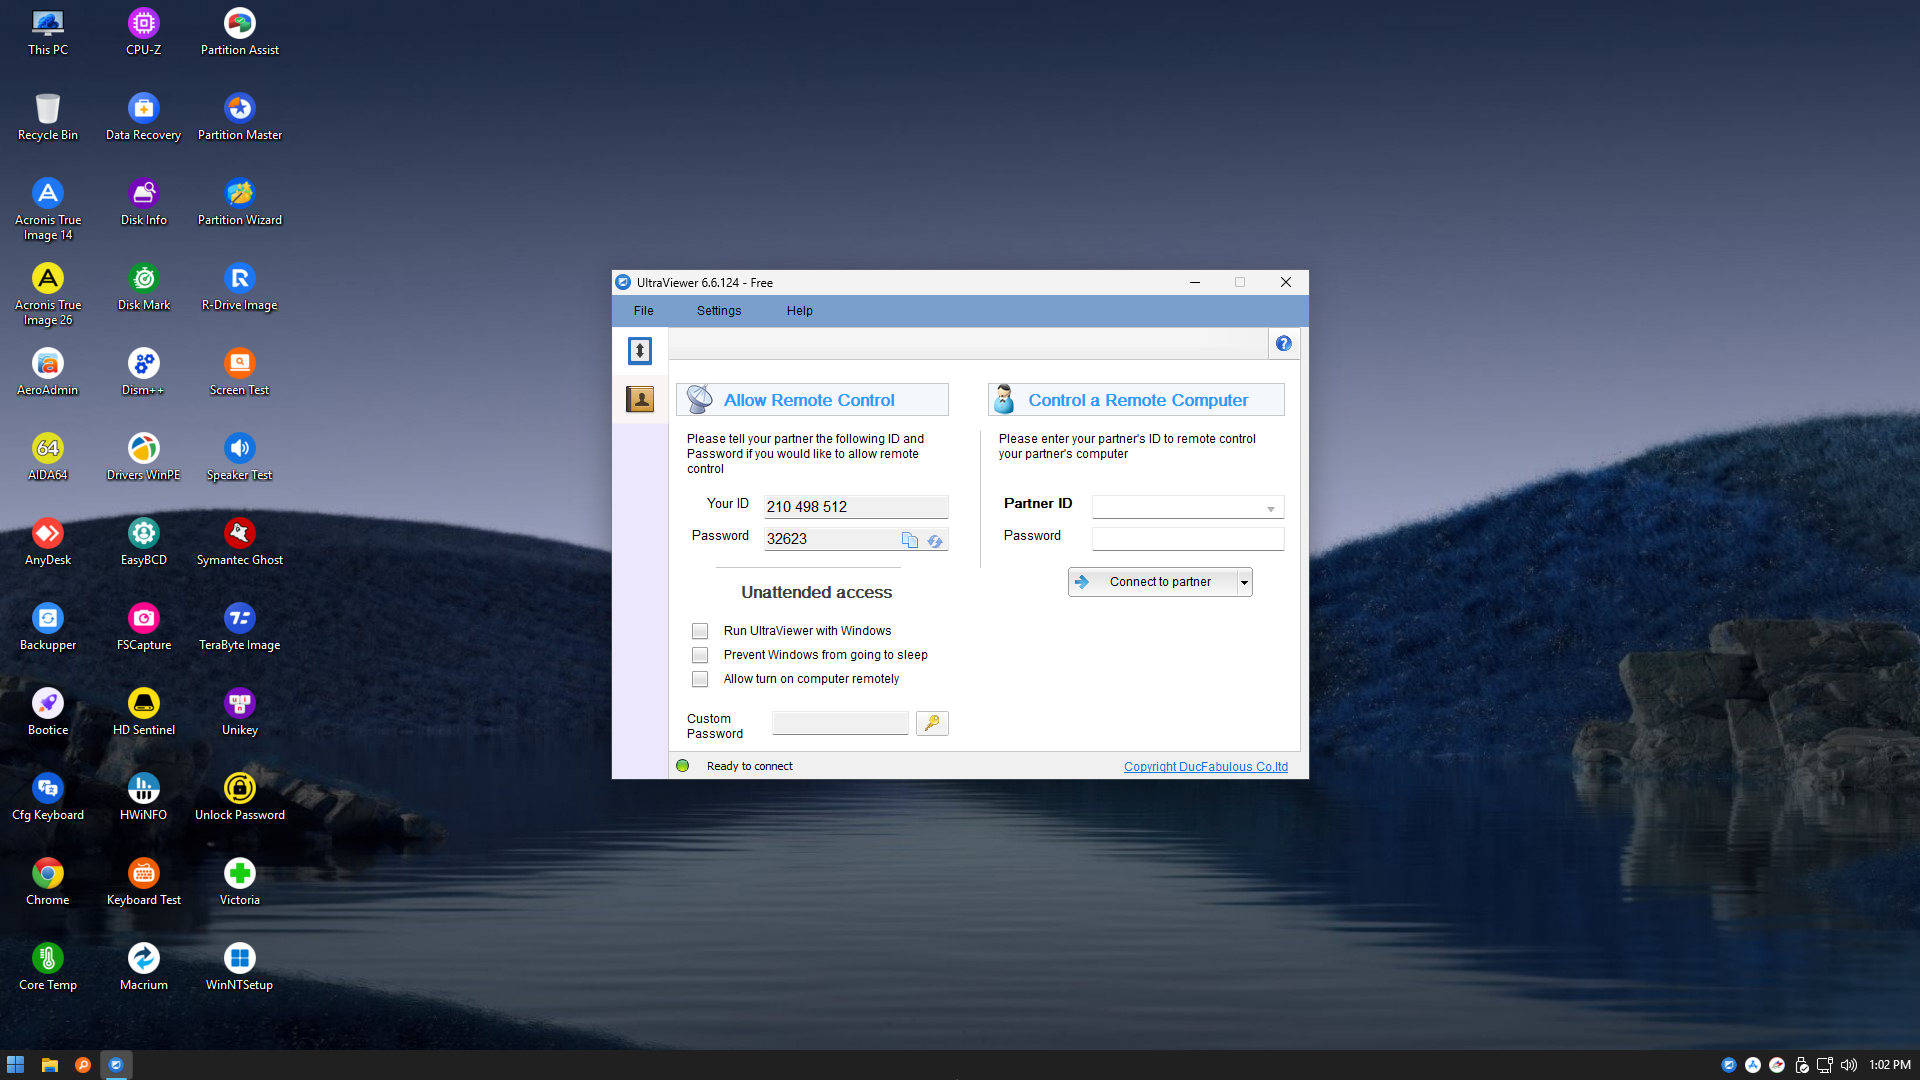
Task: Enable Prevent Windows from going to sleep
Action: (x=700, y=655)
